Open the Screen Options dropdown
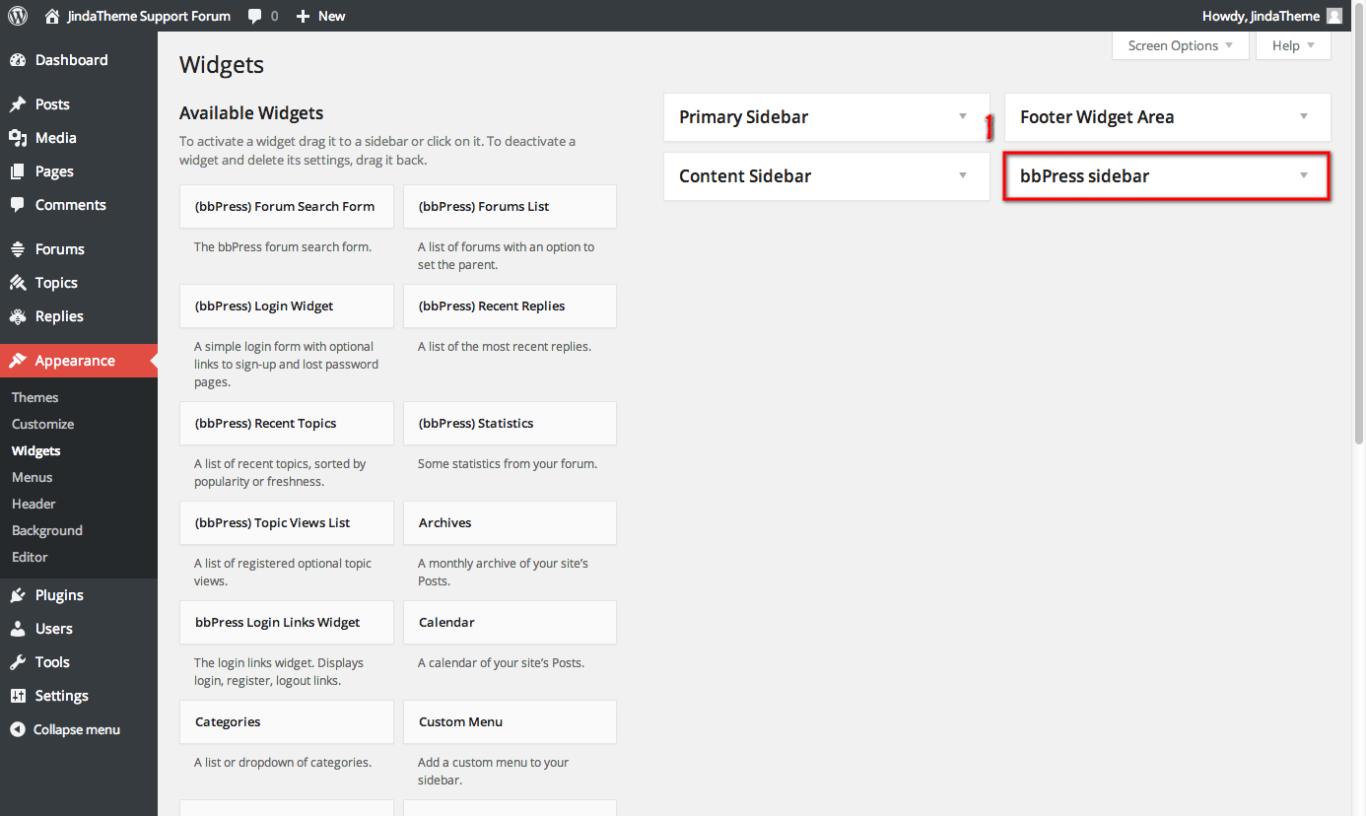 (x=1180, y=45)
